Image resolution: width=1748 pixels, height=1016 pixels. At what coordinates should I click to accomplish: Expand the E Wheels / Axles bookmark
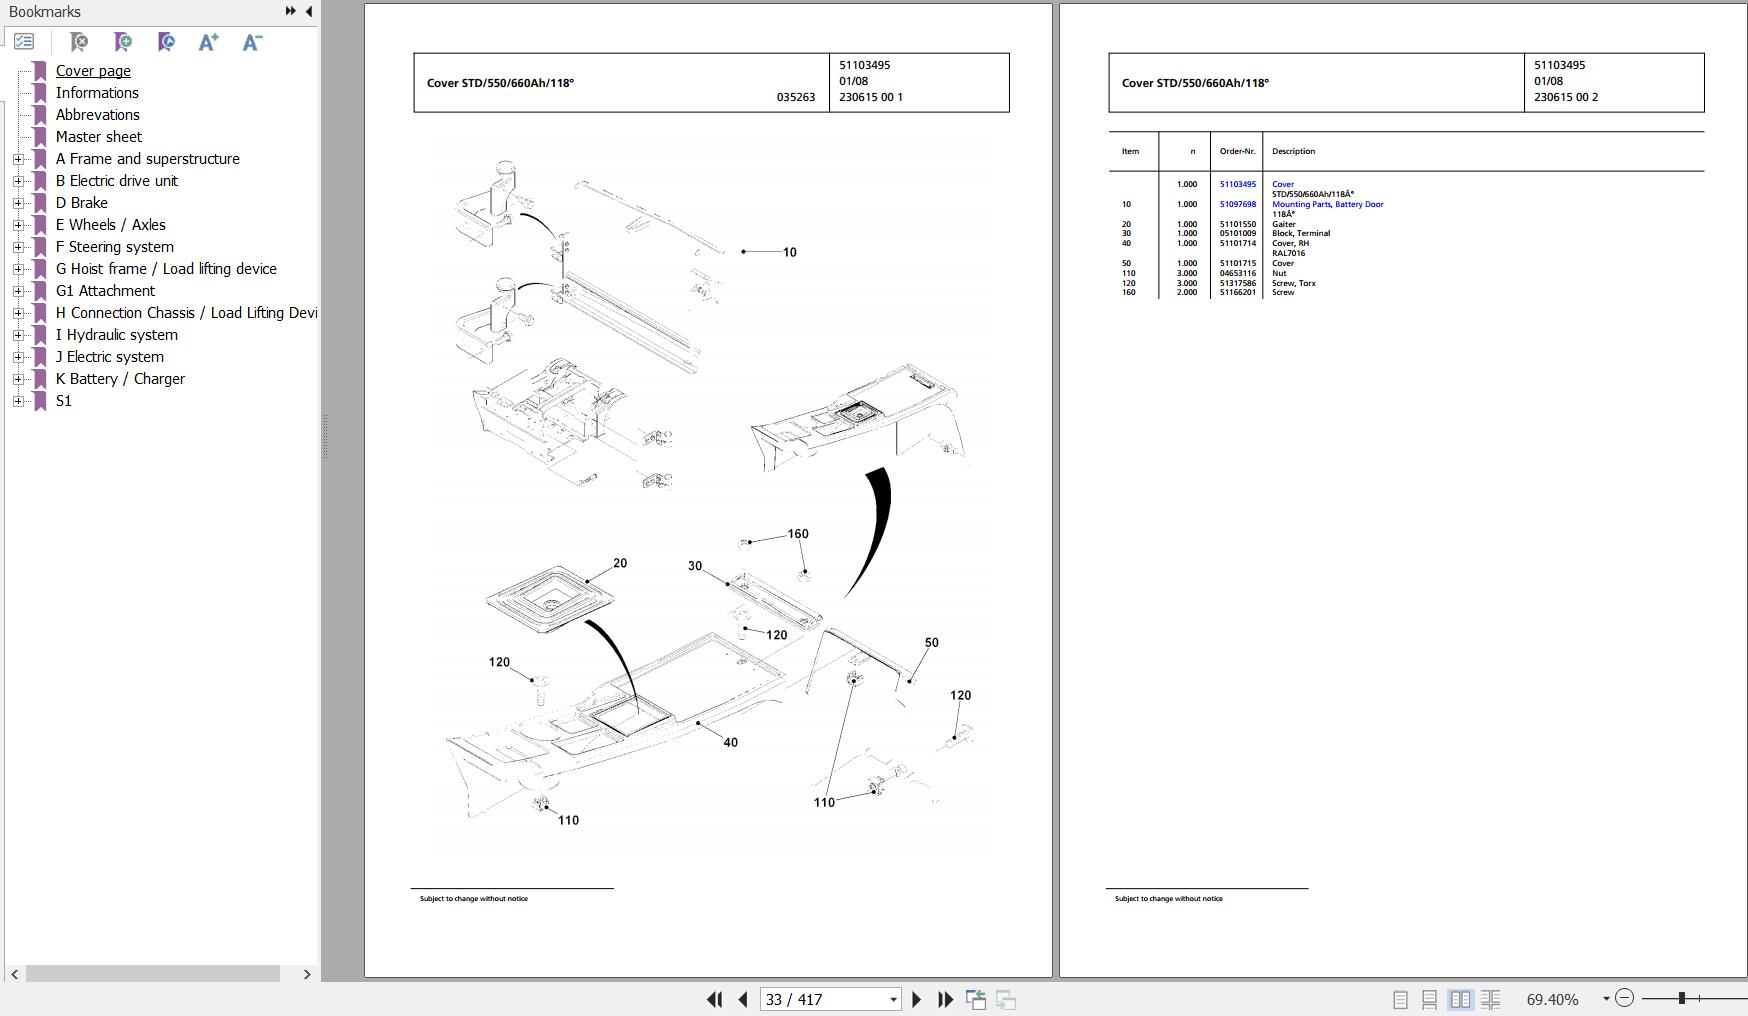tap(18, 225)
